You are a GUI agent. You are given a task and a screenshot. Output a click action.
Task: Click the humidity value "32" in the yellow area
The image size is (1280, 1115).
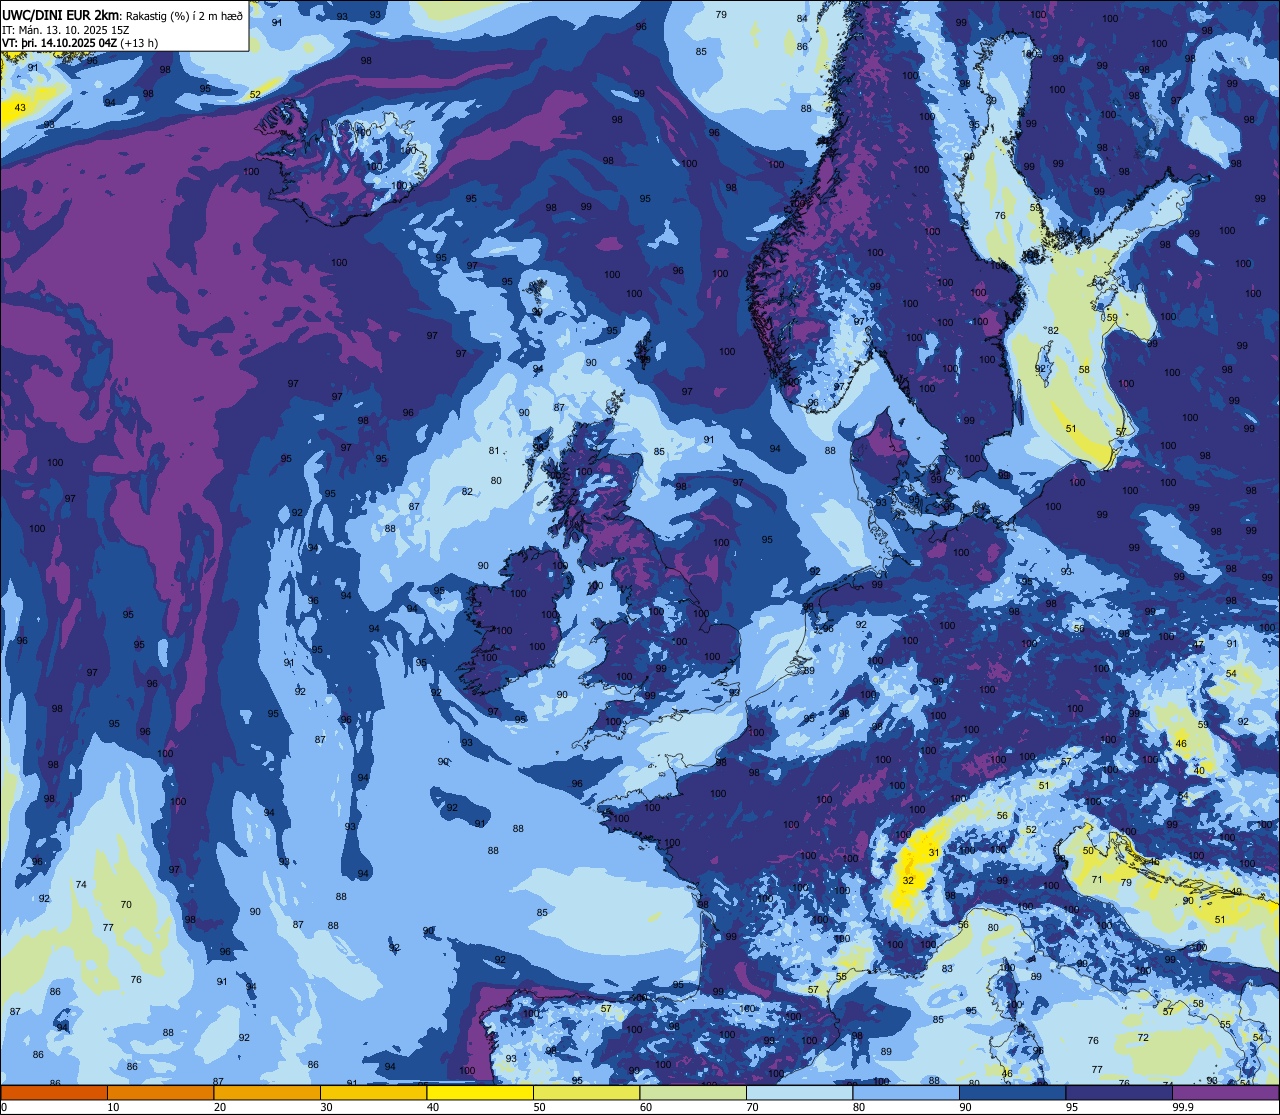[908, 881]
